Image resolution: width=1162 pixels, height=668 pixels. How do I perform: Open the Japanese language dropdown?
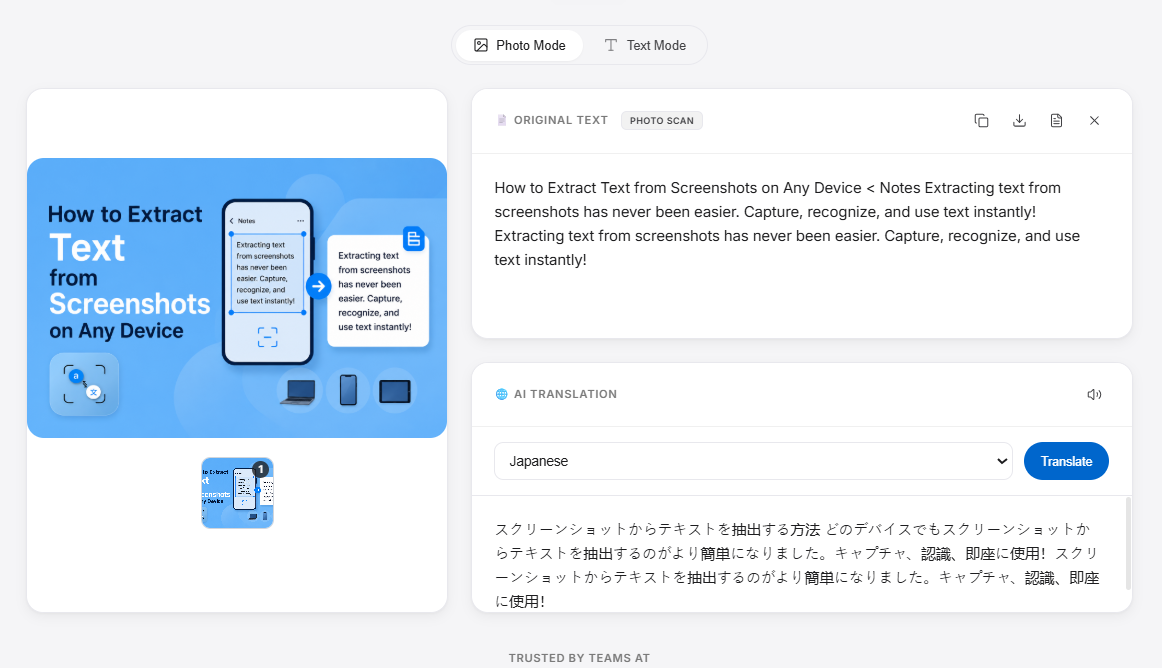(753, 461)
